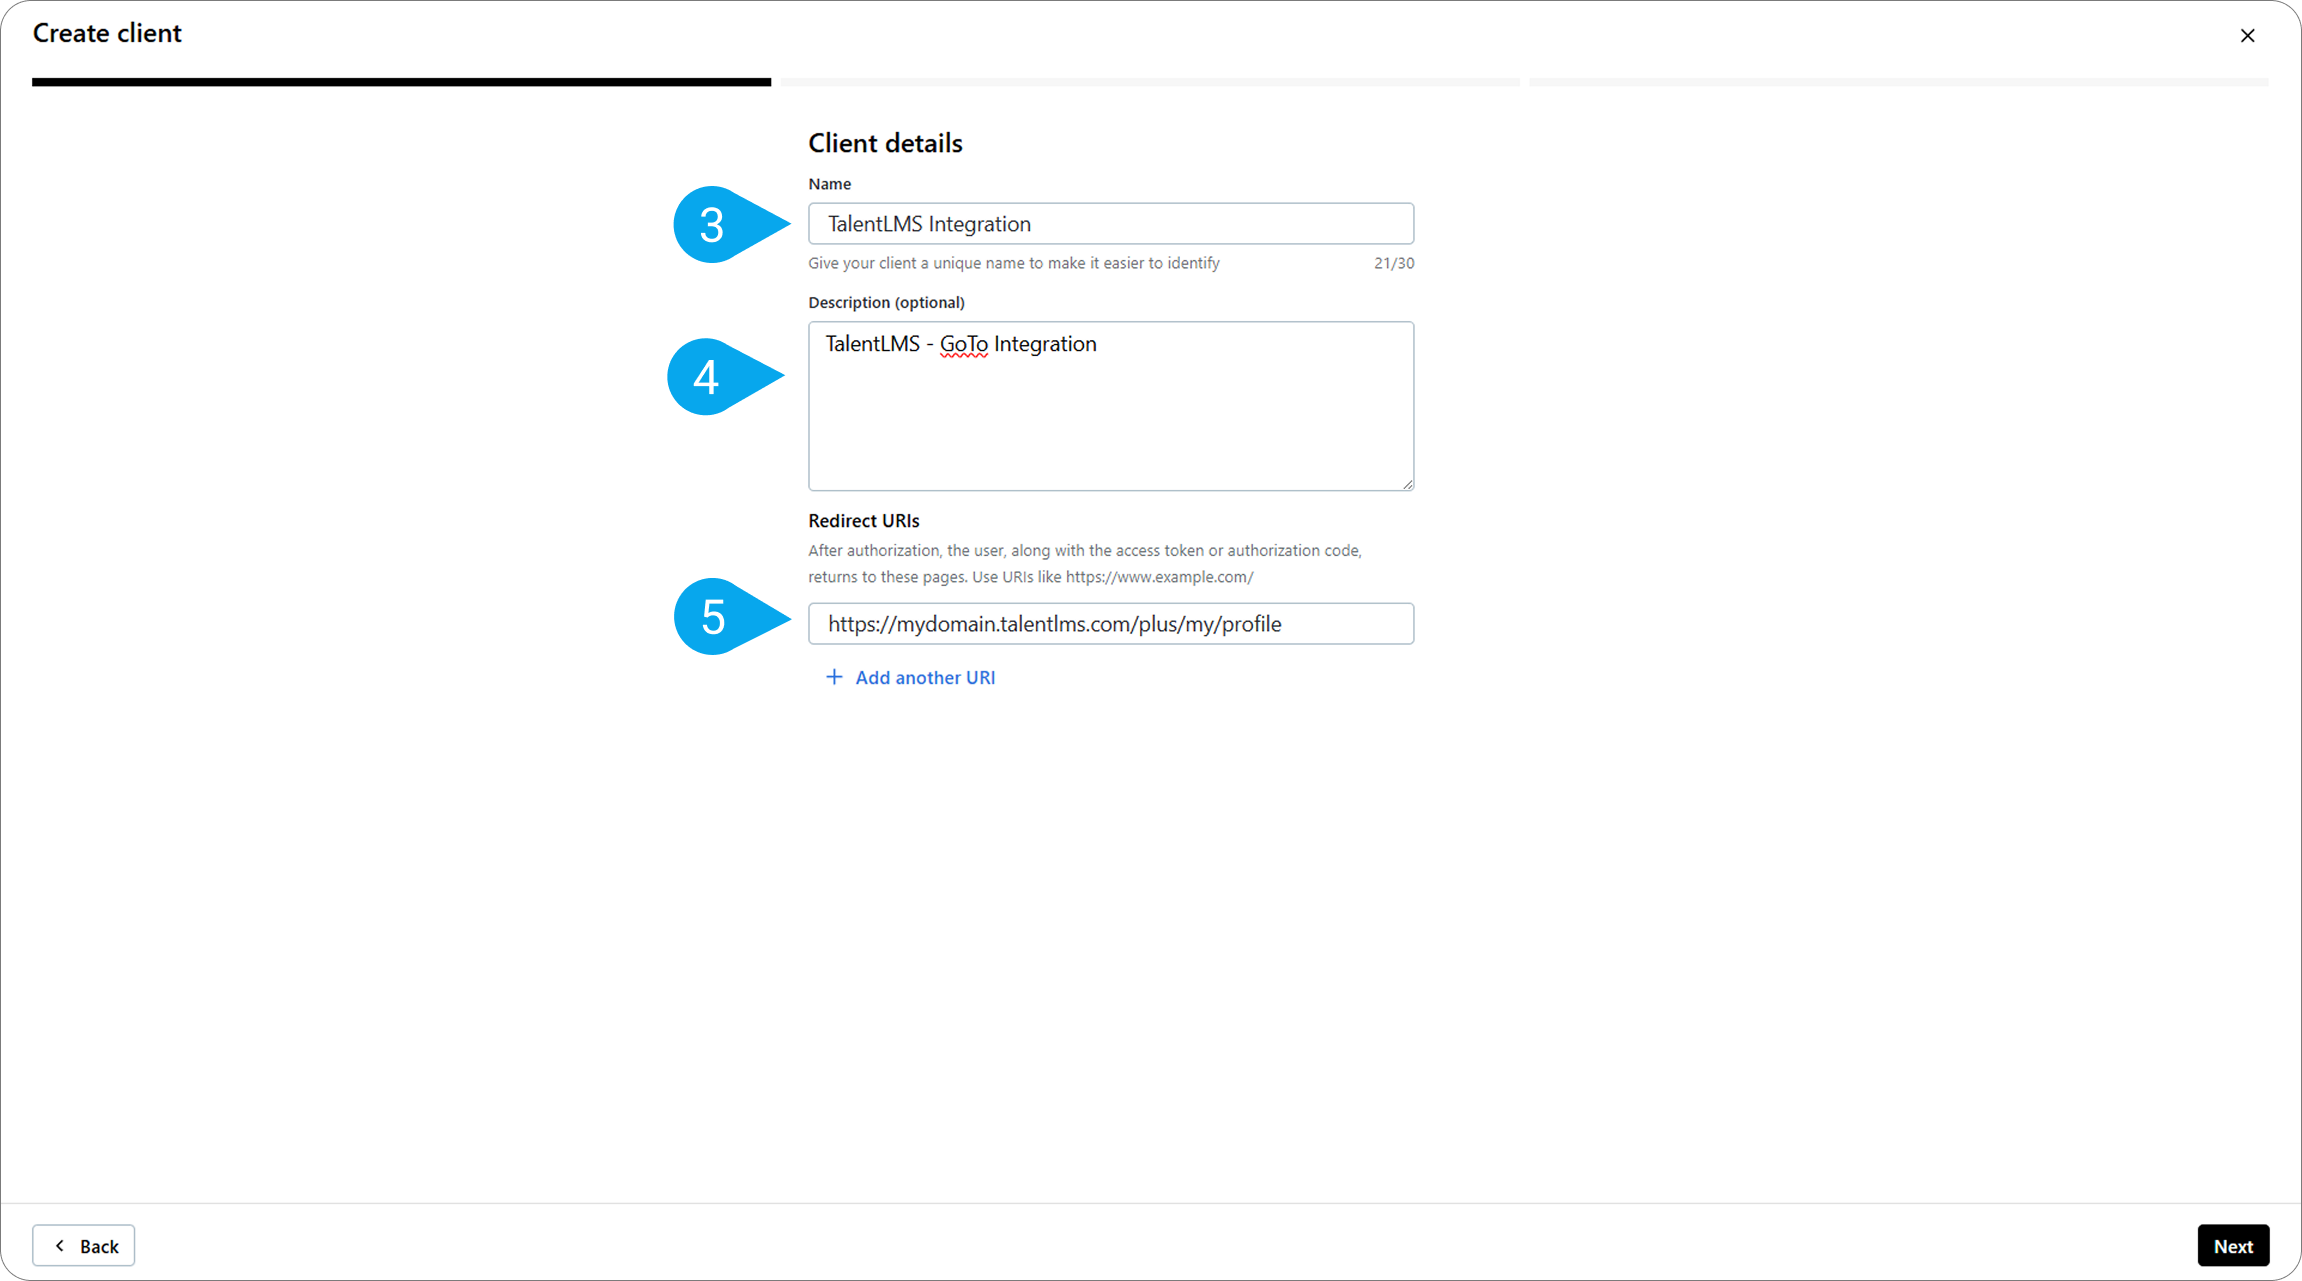Go back with the Back button
2302x1281 pixels.
[x=84, y=1245]
